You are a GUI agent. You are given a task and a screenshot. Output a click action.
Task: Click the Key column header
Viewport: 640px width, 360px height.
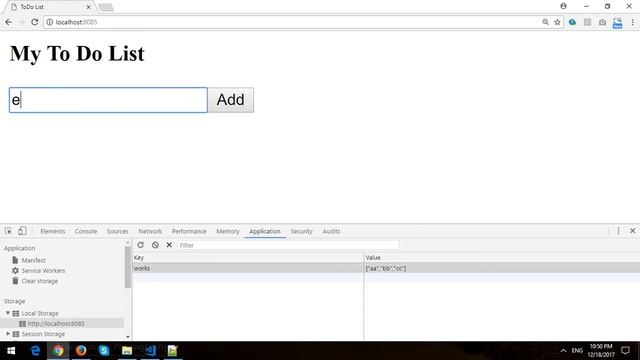pos(248,258)
